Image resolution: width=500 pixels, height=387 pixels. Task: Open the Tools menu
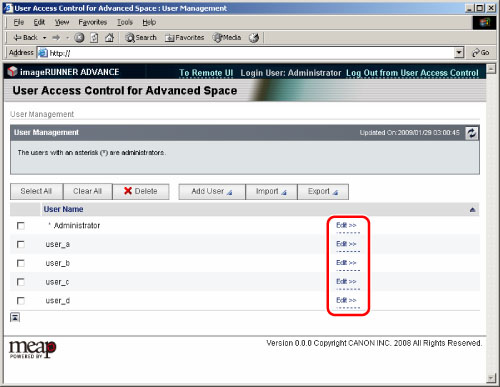(x=125, y=22)
